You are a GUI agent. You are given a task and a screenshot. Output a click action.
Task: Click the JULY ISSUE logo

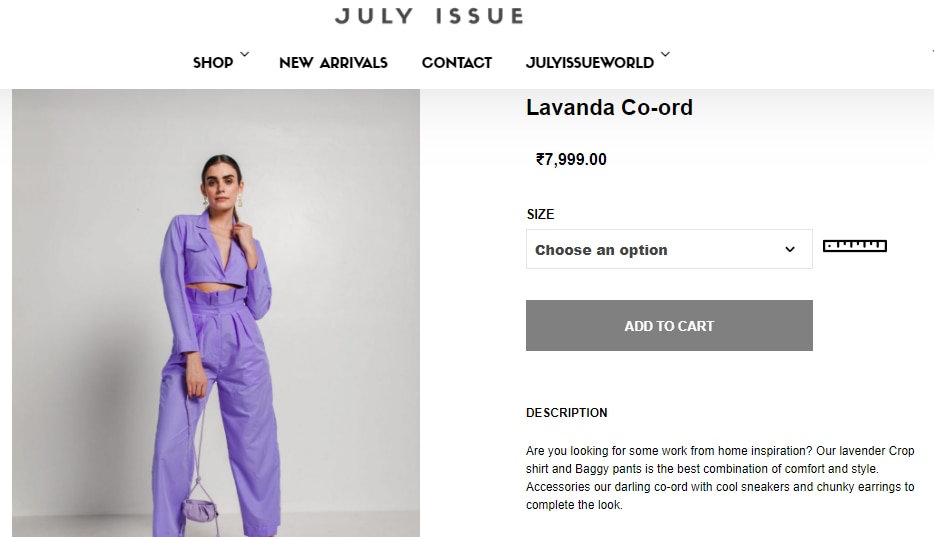[429, 15]
